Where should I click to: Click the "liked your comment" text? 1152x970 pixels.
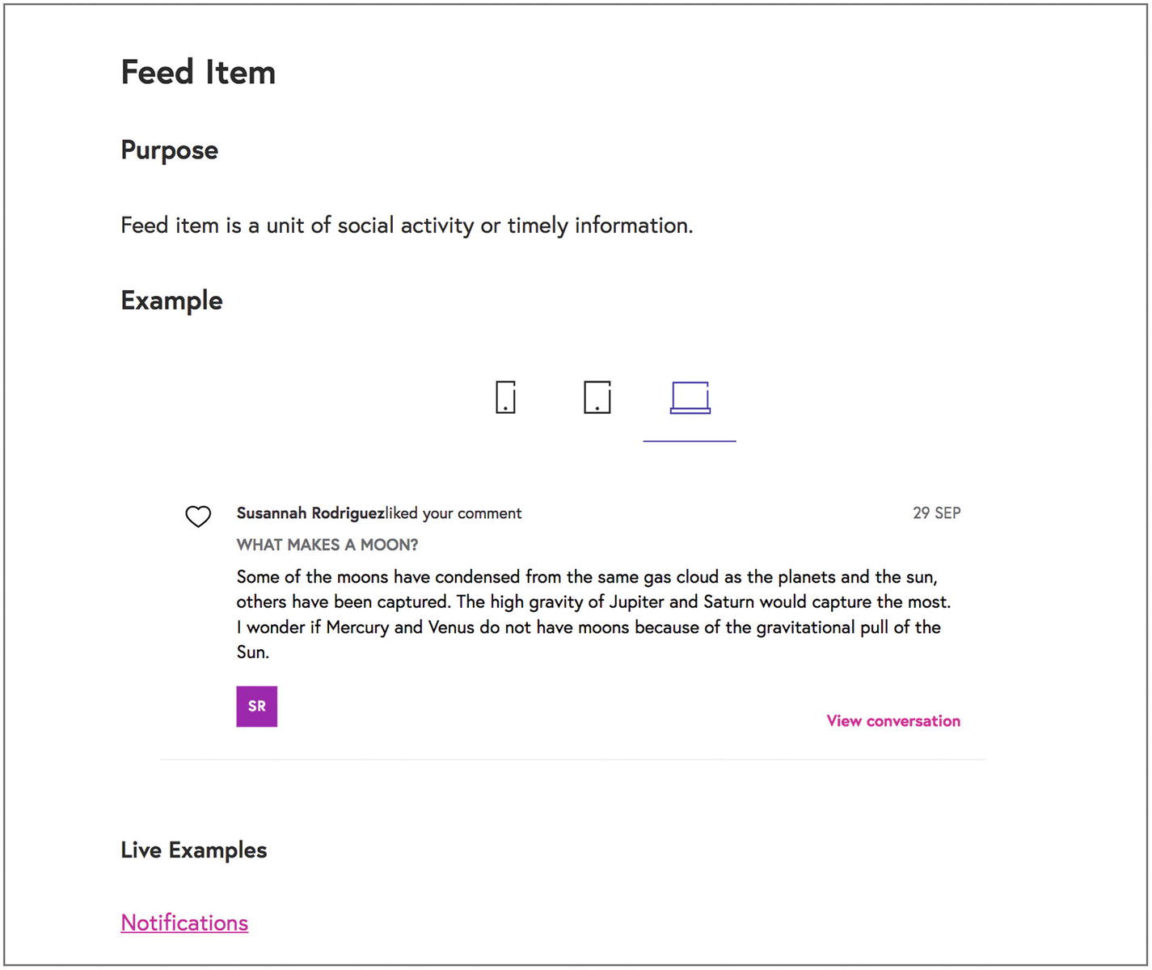tap(453, 513)
